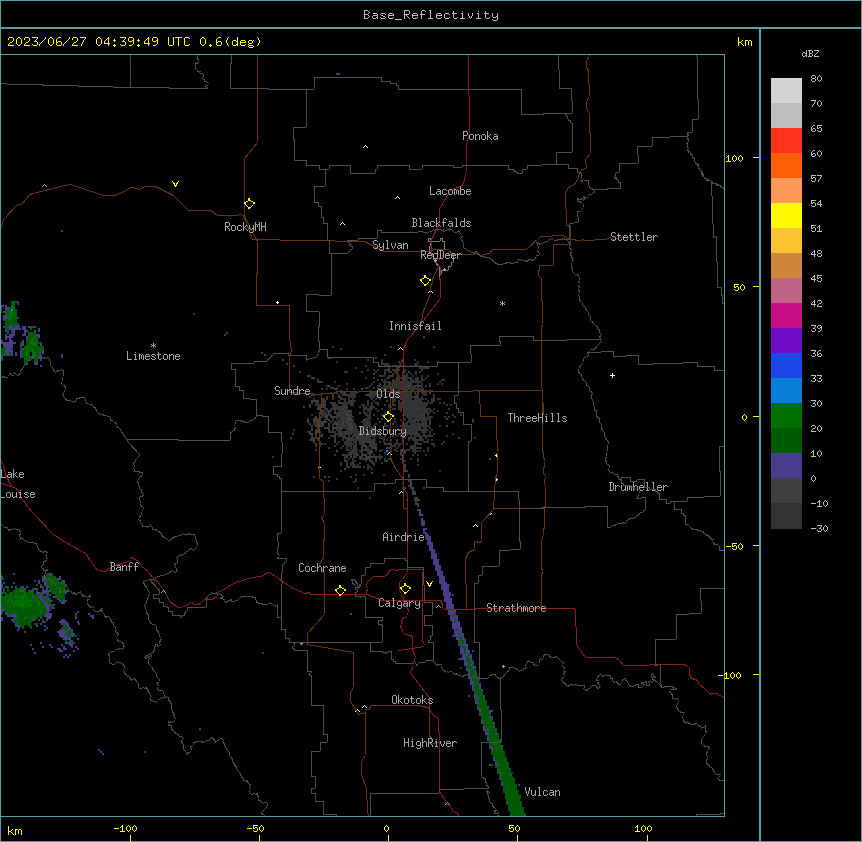This screenshot has height=842, width=862.
Task: Pick the slate purple 0-10 dBZ legend swatch
Action: pos(786,466)
